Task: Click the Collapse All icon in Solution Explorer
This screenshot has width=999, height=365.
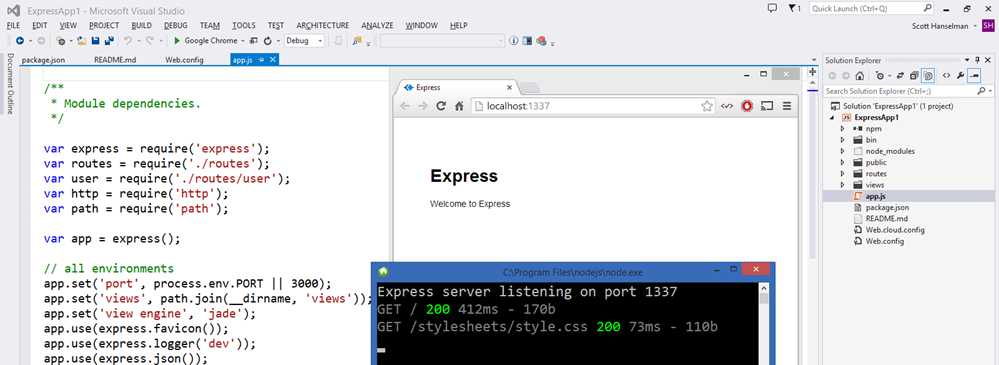Action: pyautogui.click(x=914, y=76)
